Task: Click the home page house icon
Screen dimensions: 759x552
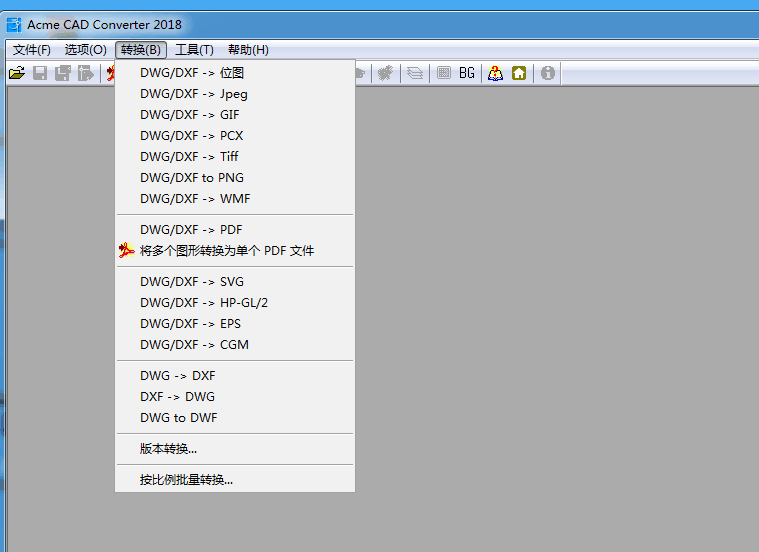Action: tap(519, 73)
